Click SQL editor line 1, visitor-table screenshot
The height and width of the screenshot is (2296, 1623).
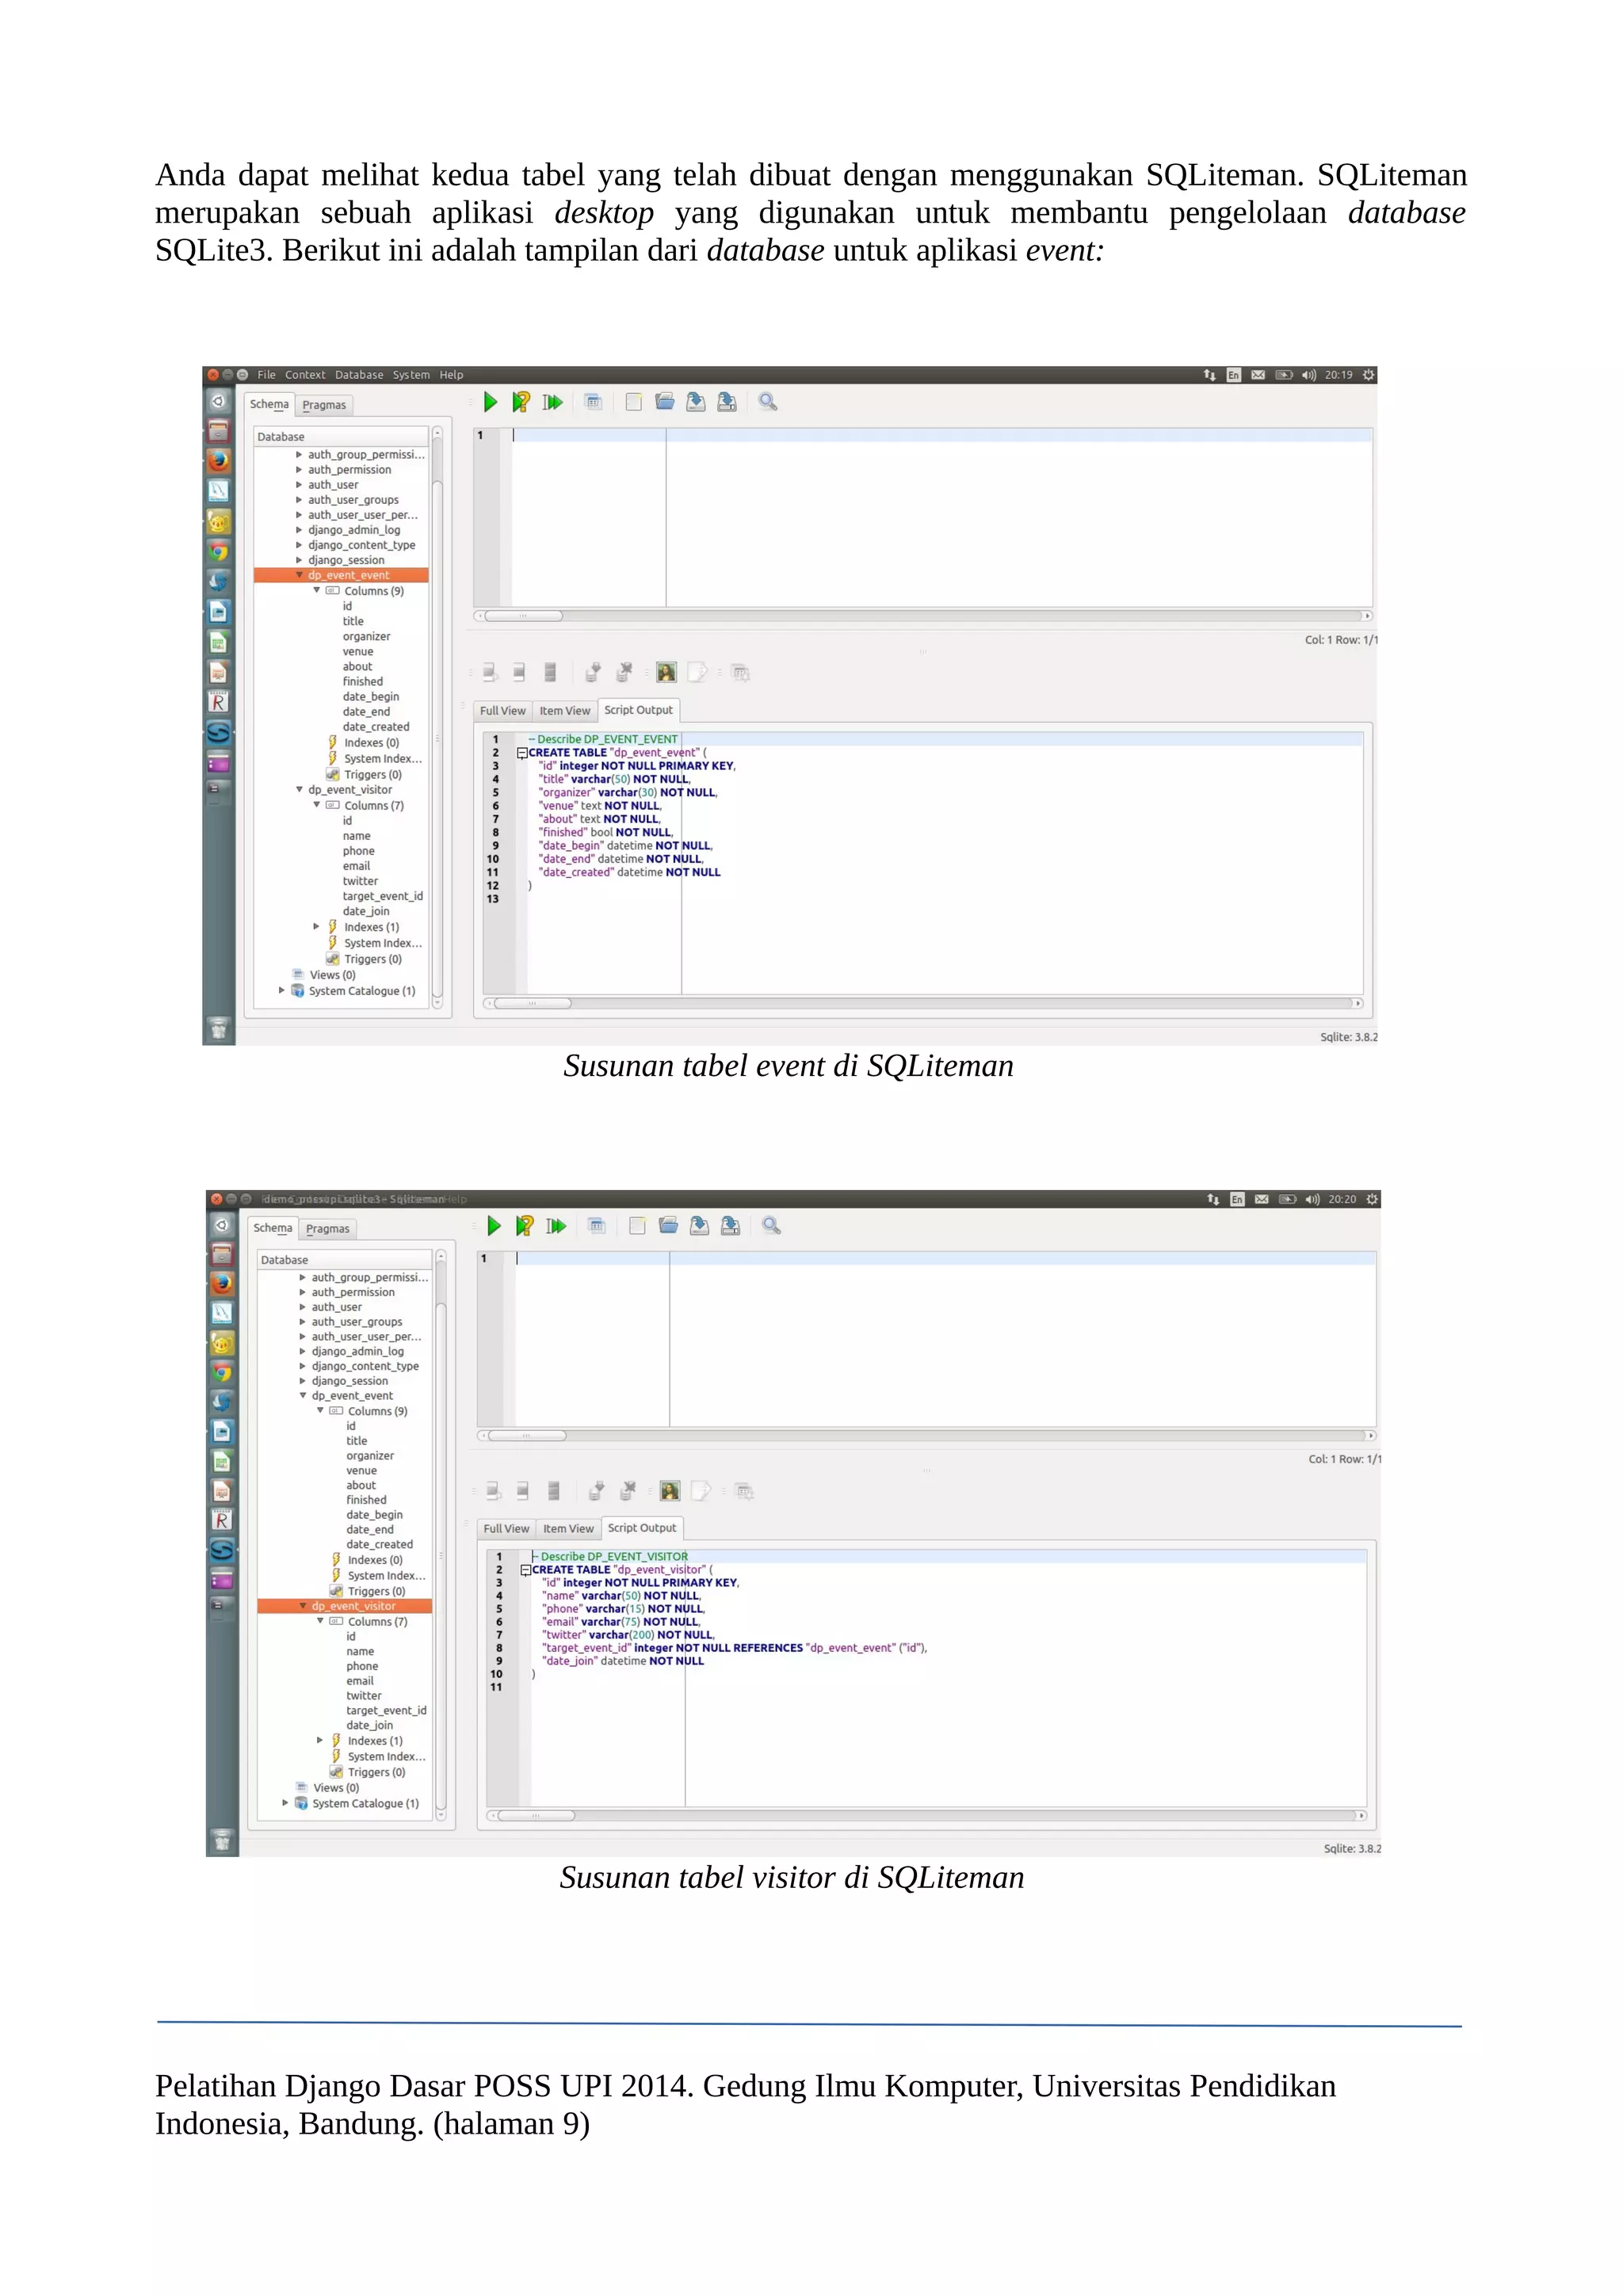pos(946,1258)
